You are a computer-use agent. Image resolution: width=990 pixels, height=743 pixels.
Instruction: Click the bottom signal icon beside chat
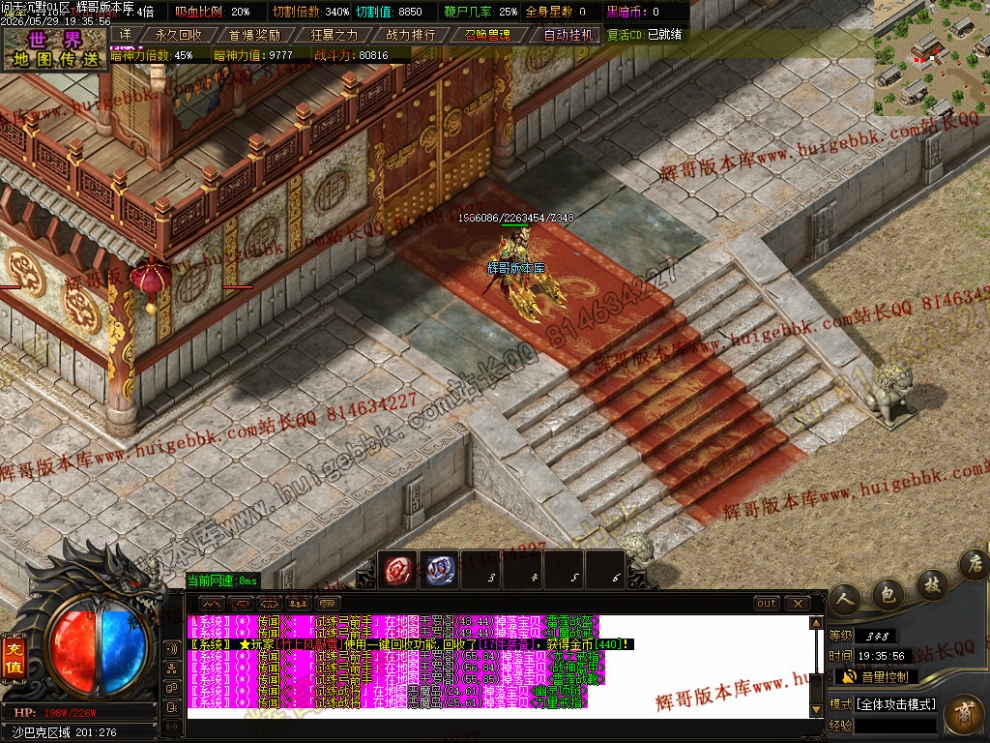(172, 727)
